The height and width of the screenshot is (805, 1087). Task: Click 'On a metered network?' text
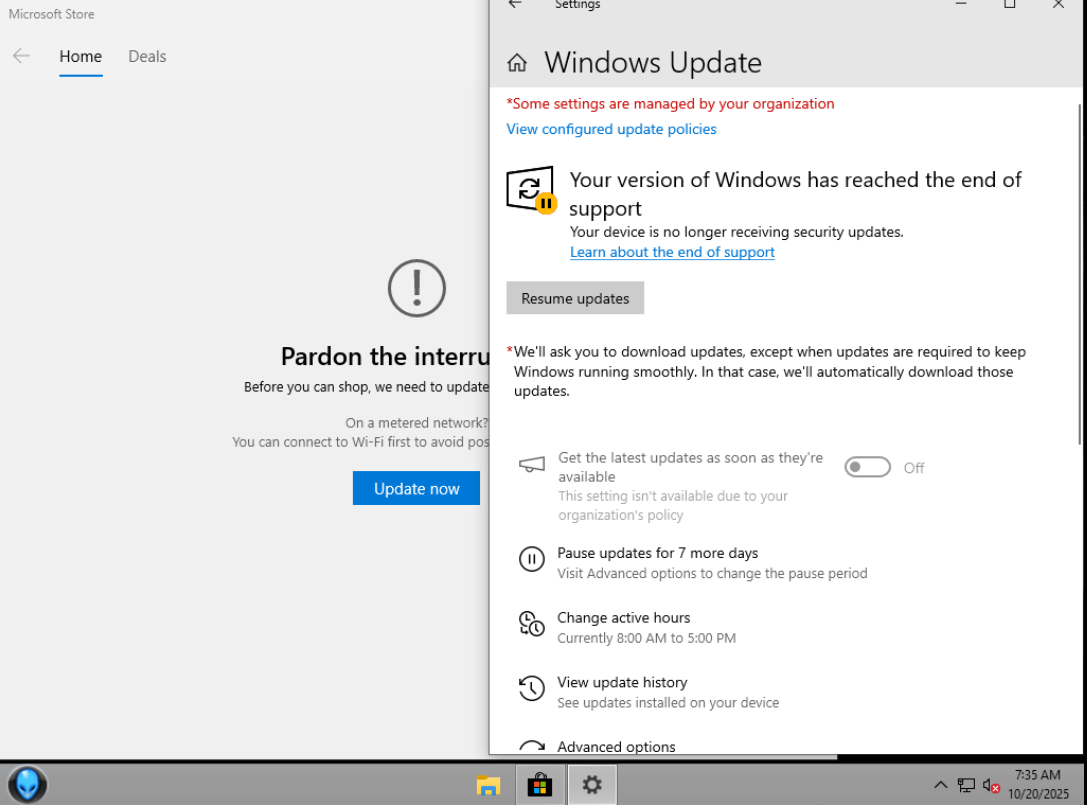pos(417,423)
